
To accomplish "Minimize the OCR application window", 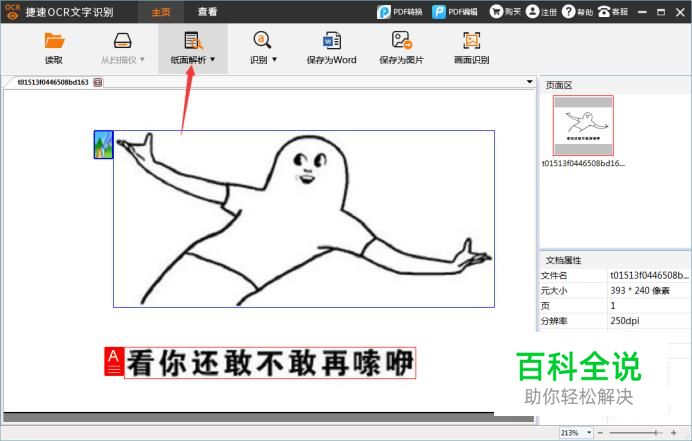I will pos(642,12).
